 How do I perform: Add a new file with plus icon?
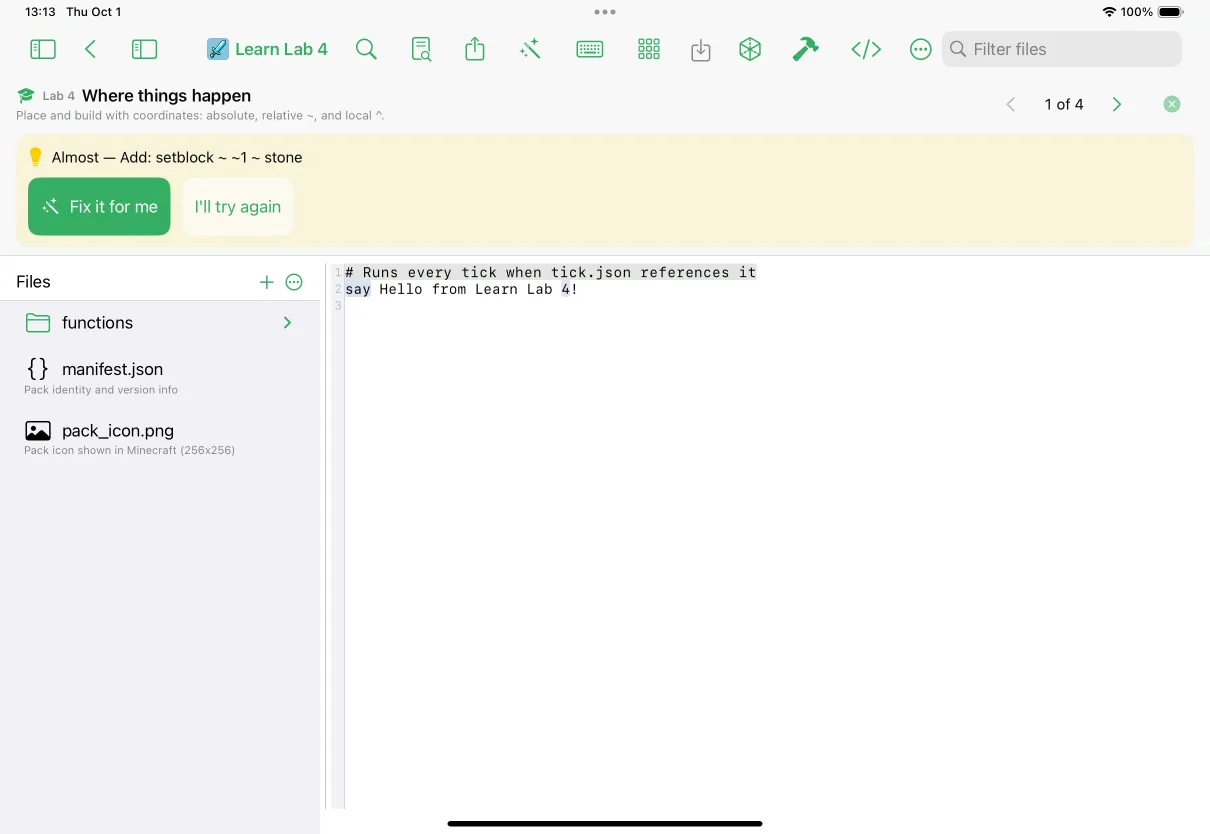(266, 282)
